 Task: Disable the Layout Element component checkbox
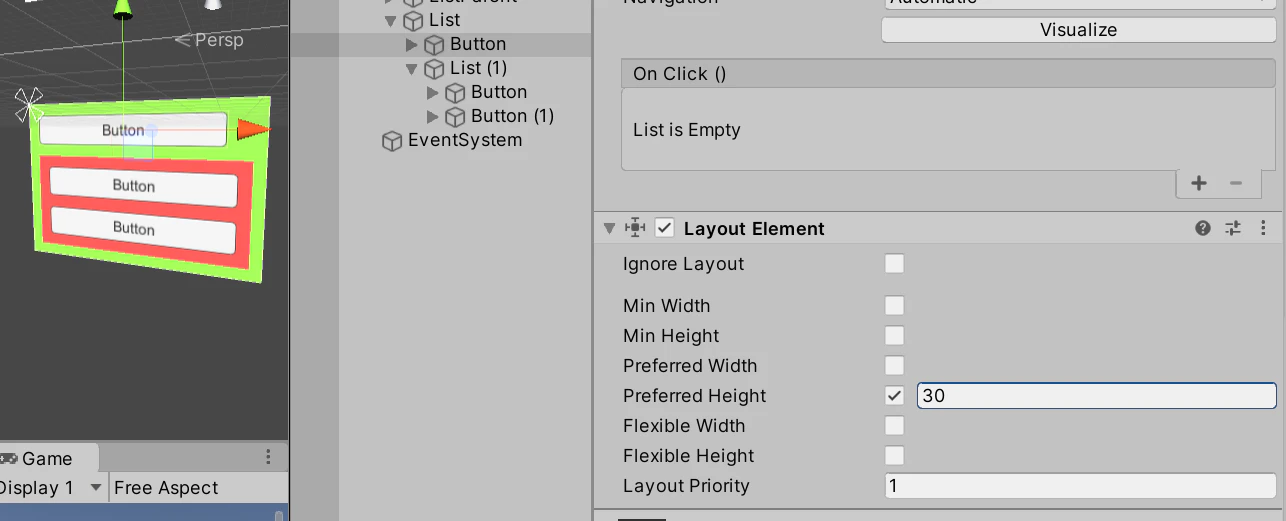click(665, 228)
